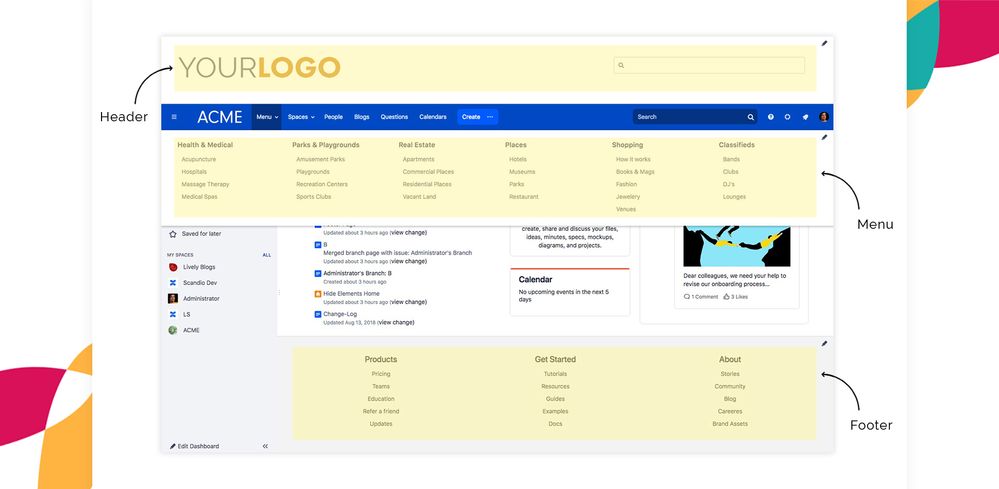Click the magnifier icon in blue Search bar

(x=751, y=117)
